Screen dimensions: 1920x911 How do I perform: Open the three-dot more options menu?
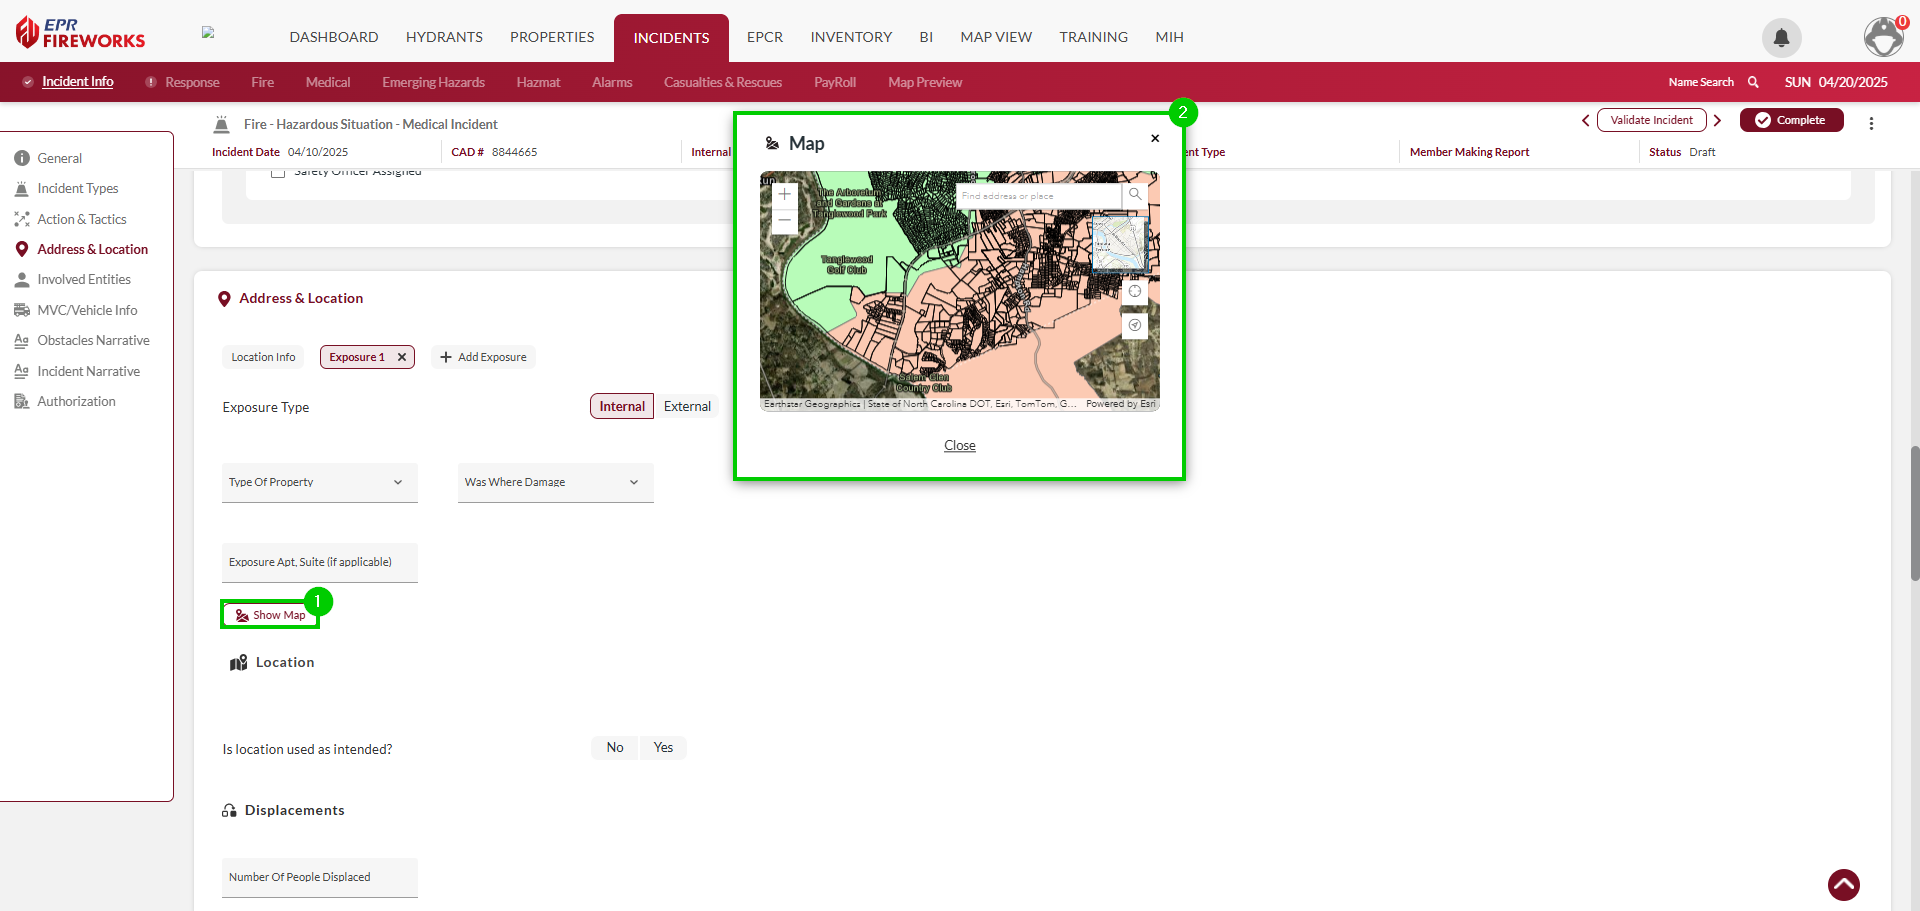pos(1871,123)
